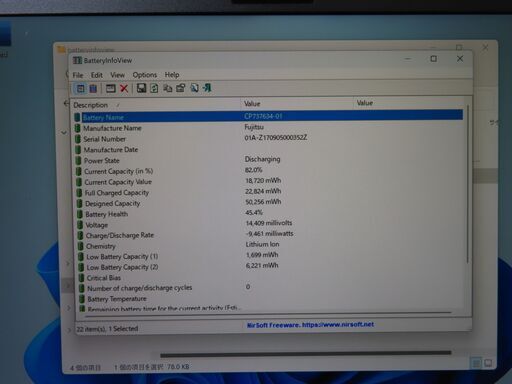Click the Fujitsu manufacturer value

click(254, 127)
